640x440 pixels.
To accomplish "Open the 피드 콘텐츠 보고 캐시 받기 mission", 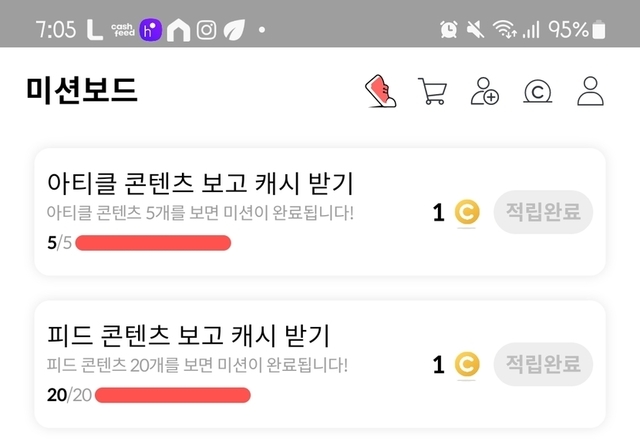I will coord(188,335).
